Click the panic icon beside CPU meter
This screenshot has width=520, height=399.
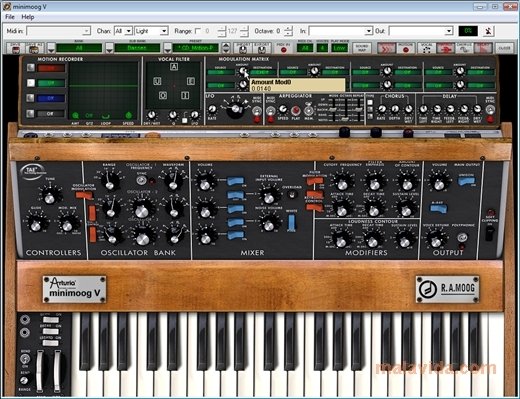488,31
